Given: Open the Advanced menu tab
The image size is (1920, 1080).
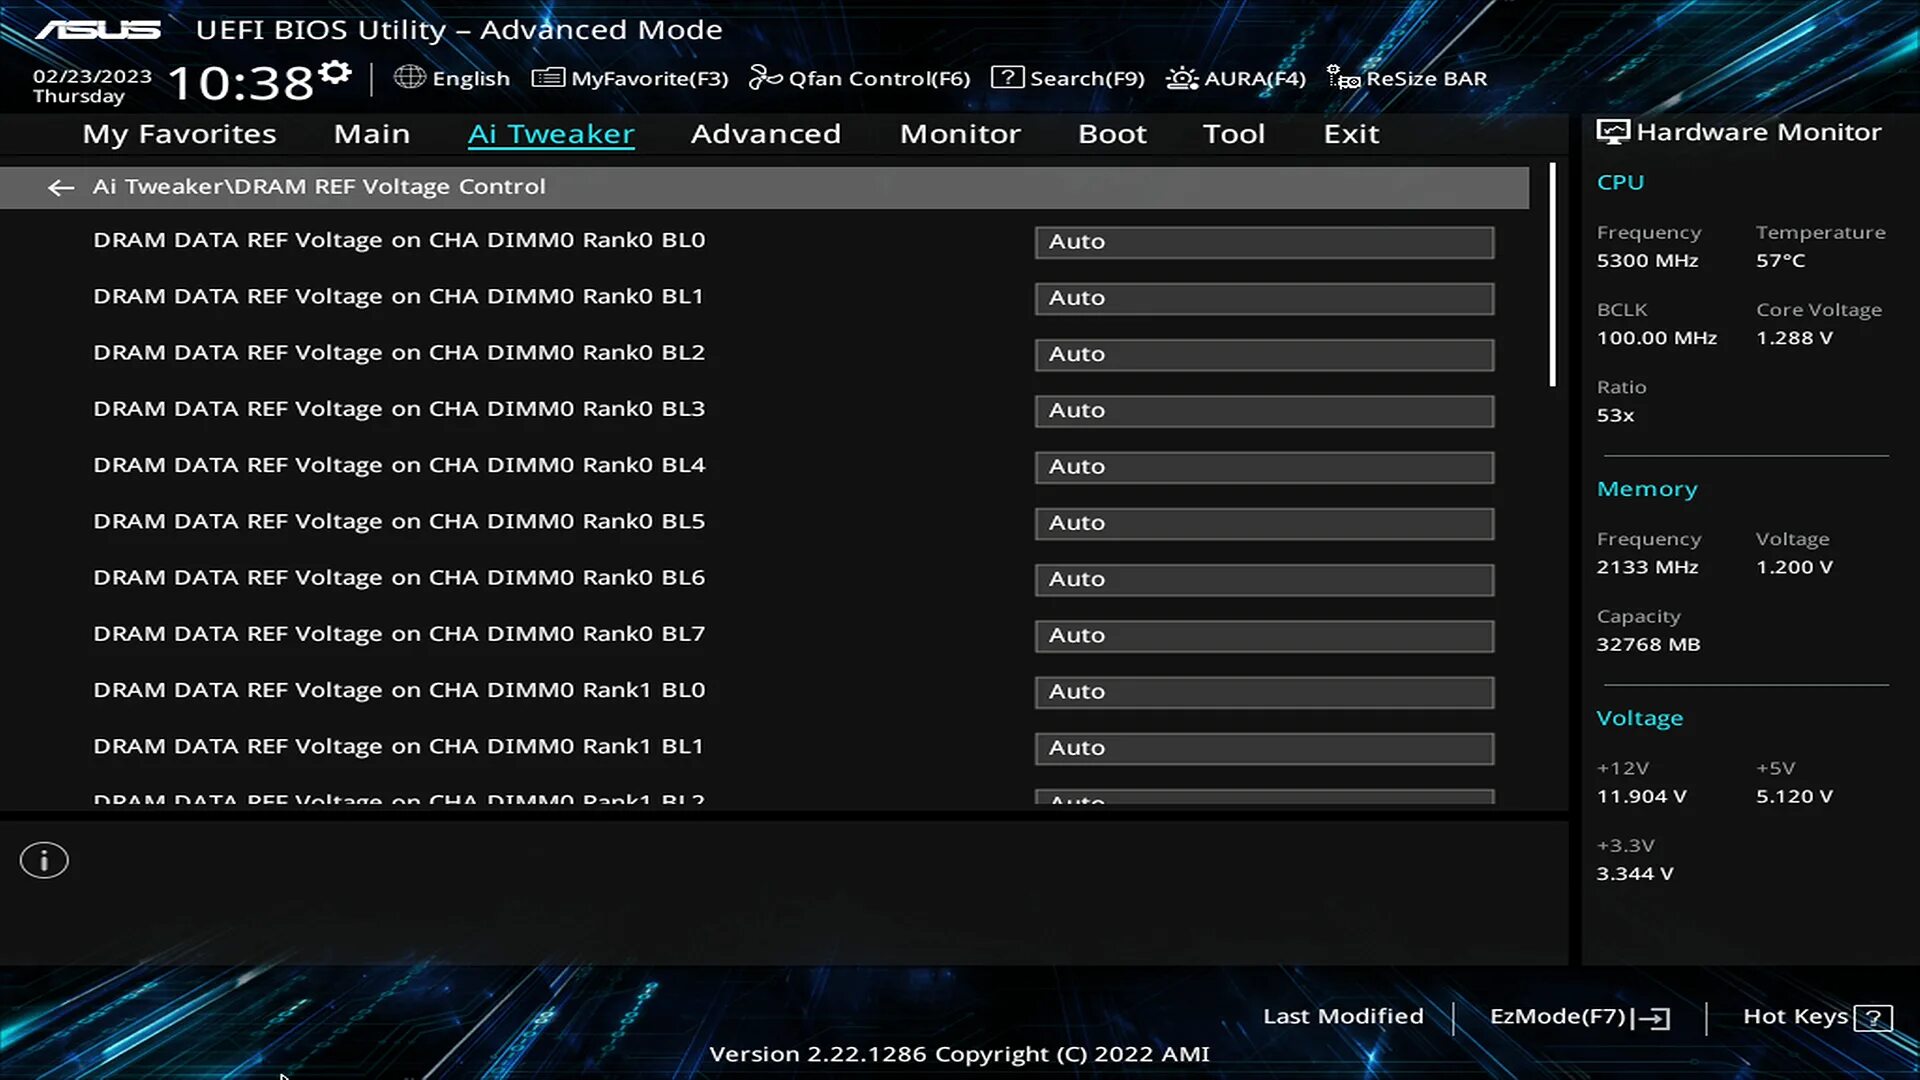Looking at the screenshot, I should coord(766,132).
